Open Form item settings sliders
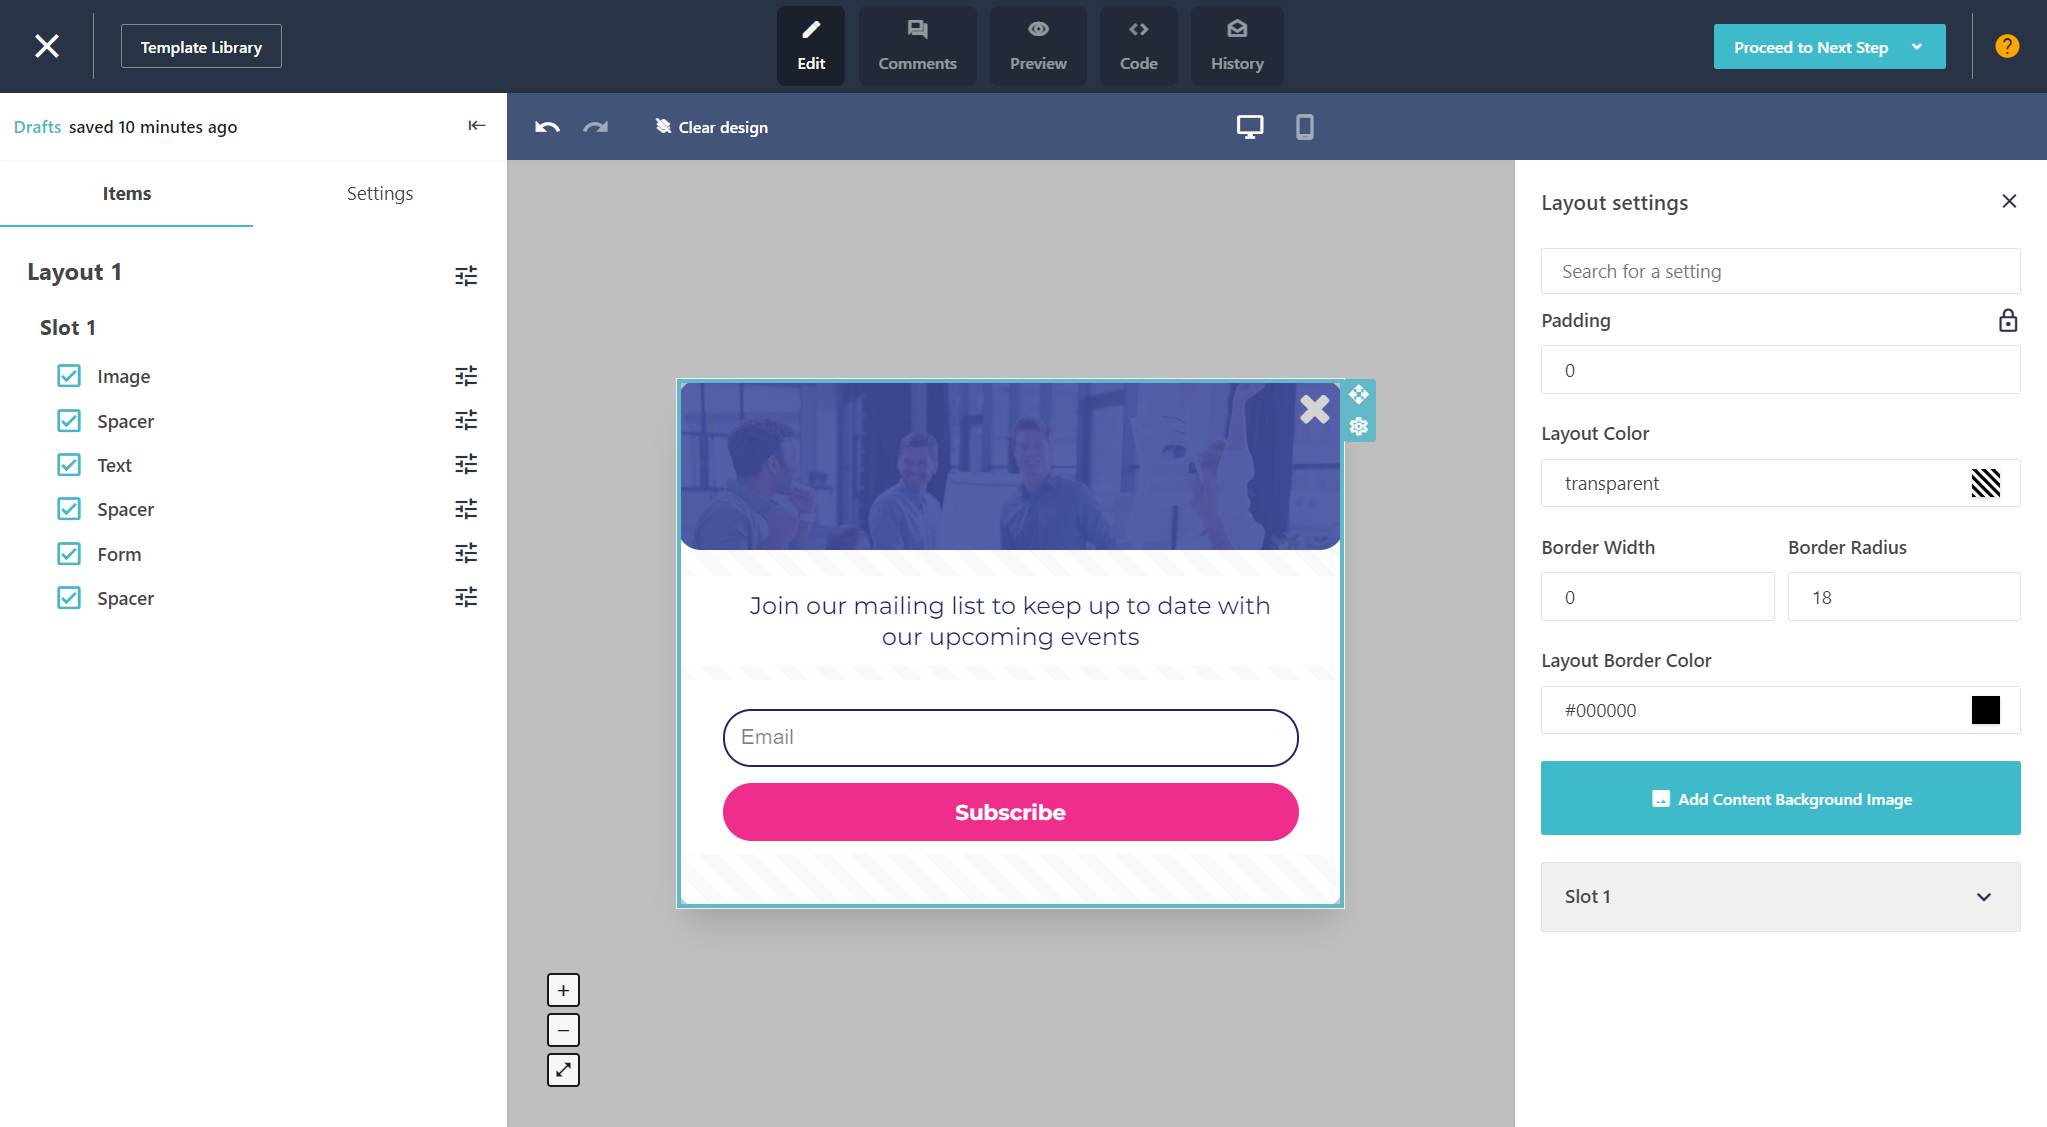The width and height of the screenshot is (2047, 1127). point(466,553)
